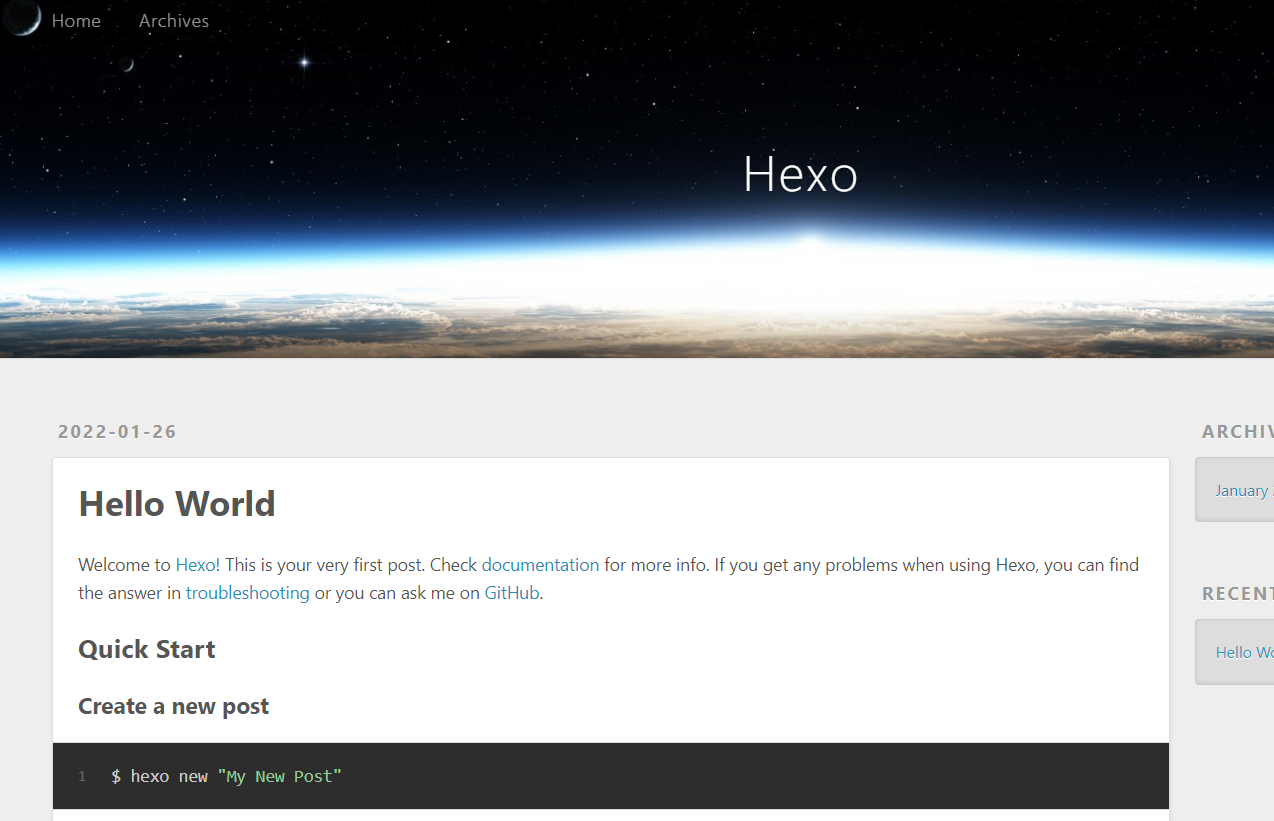Open the troubleshooting link
The width and height of the screenshot is (1274, 821).
248,593
